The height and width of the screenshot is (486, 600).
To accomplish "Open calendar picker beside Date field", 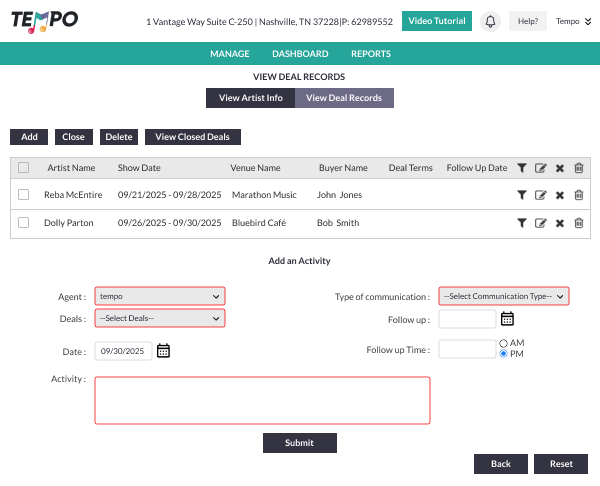I will pyautogui.click(x=164, y=350).
